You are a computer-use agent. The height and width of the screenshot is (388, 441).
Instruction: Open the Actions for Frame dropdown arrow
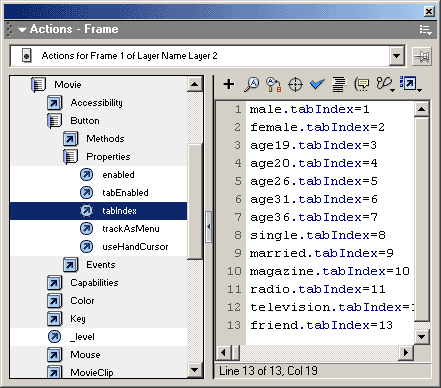point(397,56)
